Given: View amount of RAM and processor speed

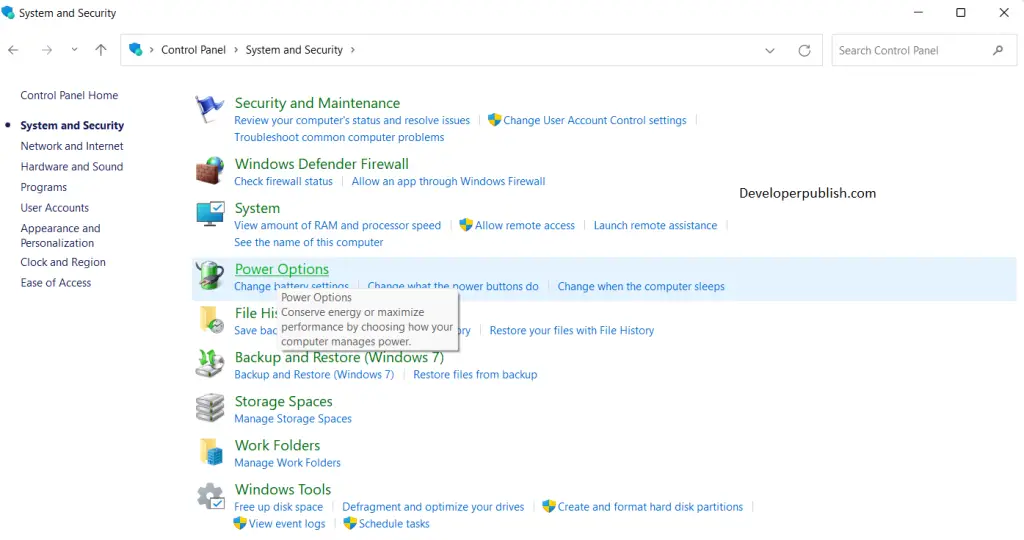Looking at the screenshot, I should click(338, 225).
